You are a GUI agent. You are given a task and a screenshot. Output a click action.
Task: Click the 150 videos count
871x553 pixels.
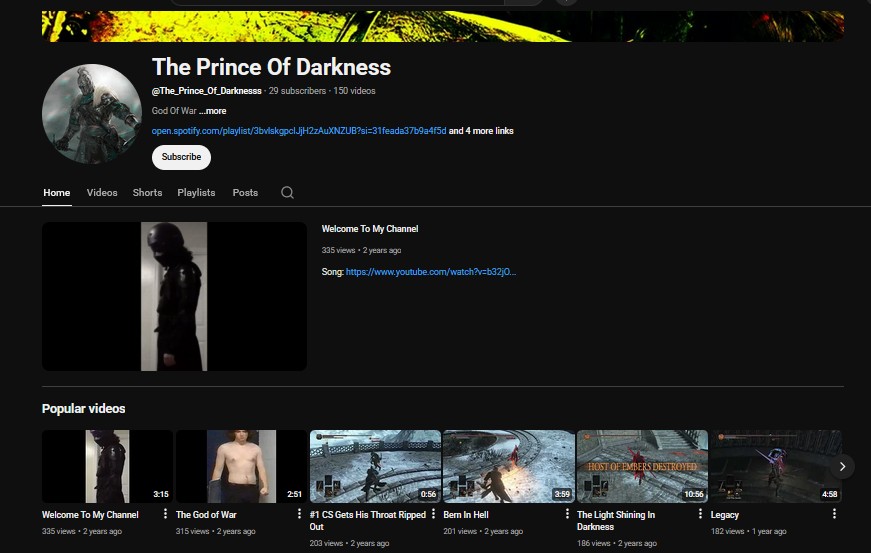(x=354, y=91)
